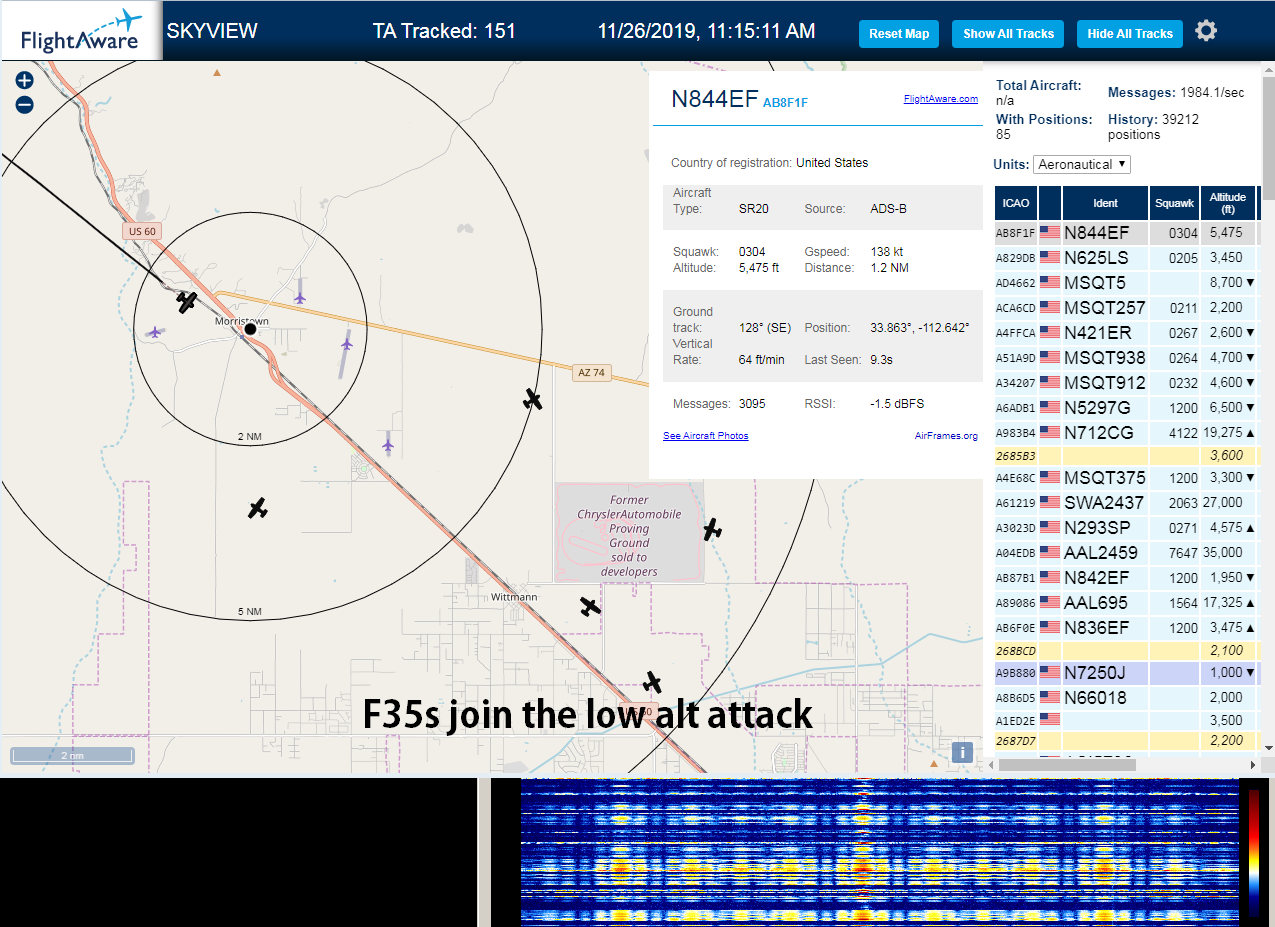Sort table by Altitude (ft) column header
The width and height of the screenshot is (1275, 927).
1227,203
